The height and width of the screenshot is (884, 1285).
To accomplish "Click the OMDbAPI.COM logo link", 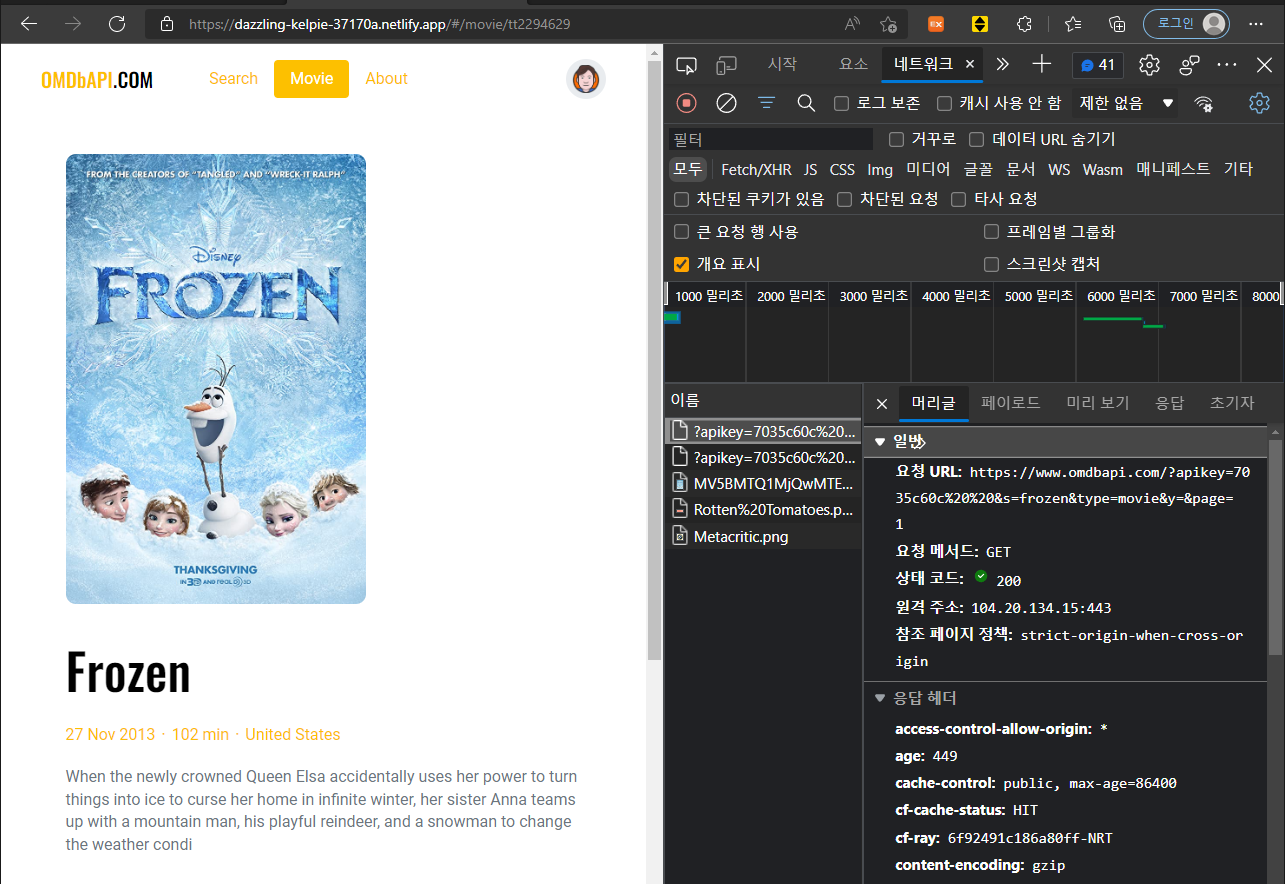I will pyautogui.click(x=97, y=79).
